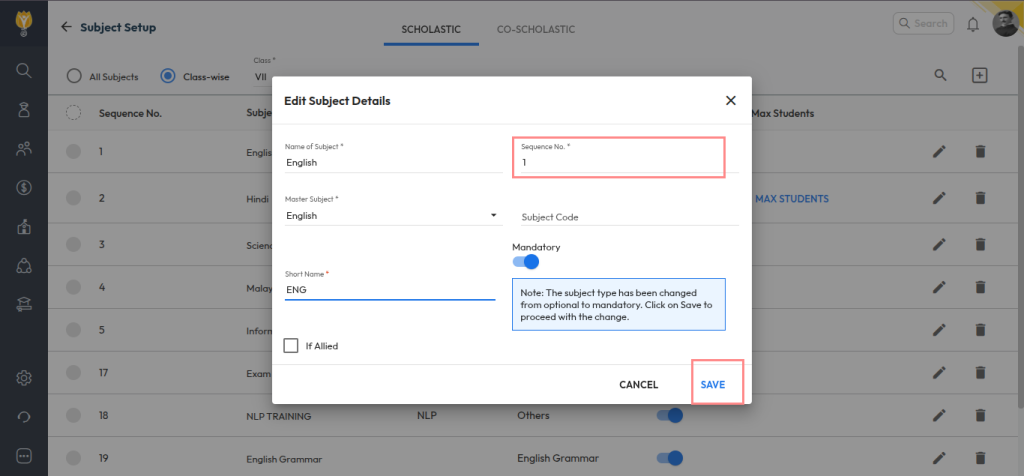
Task: Click the SAVE button
Action: [x=713, y=385]
